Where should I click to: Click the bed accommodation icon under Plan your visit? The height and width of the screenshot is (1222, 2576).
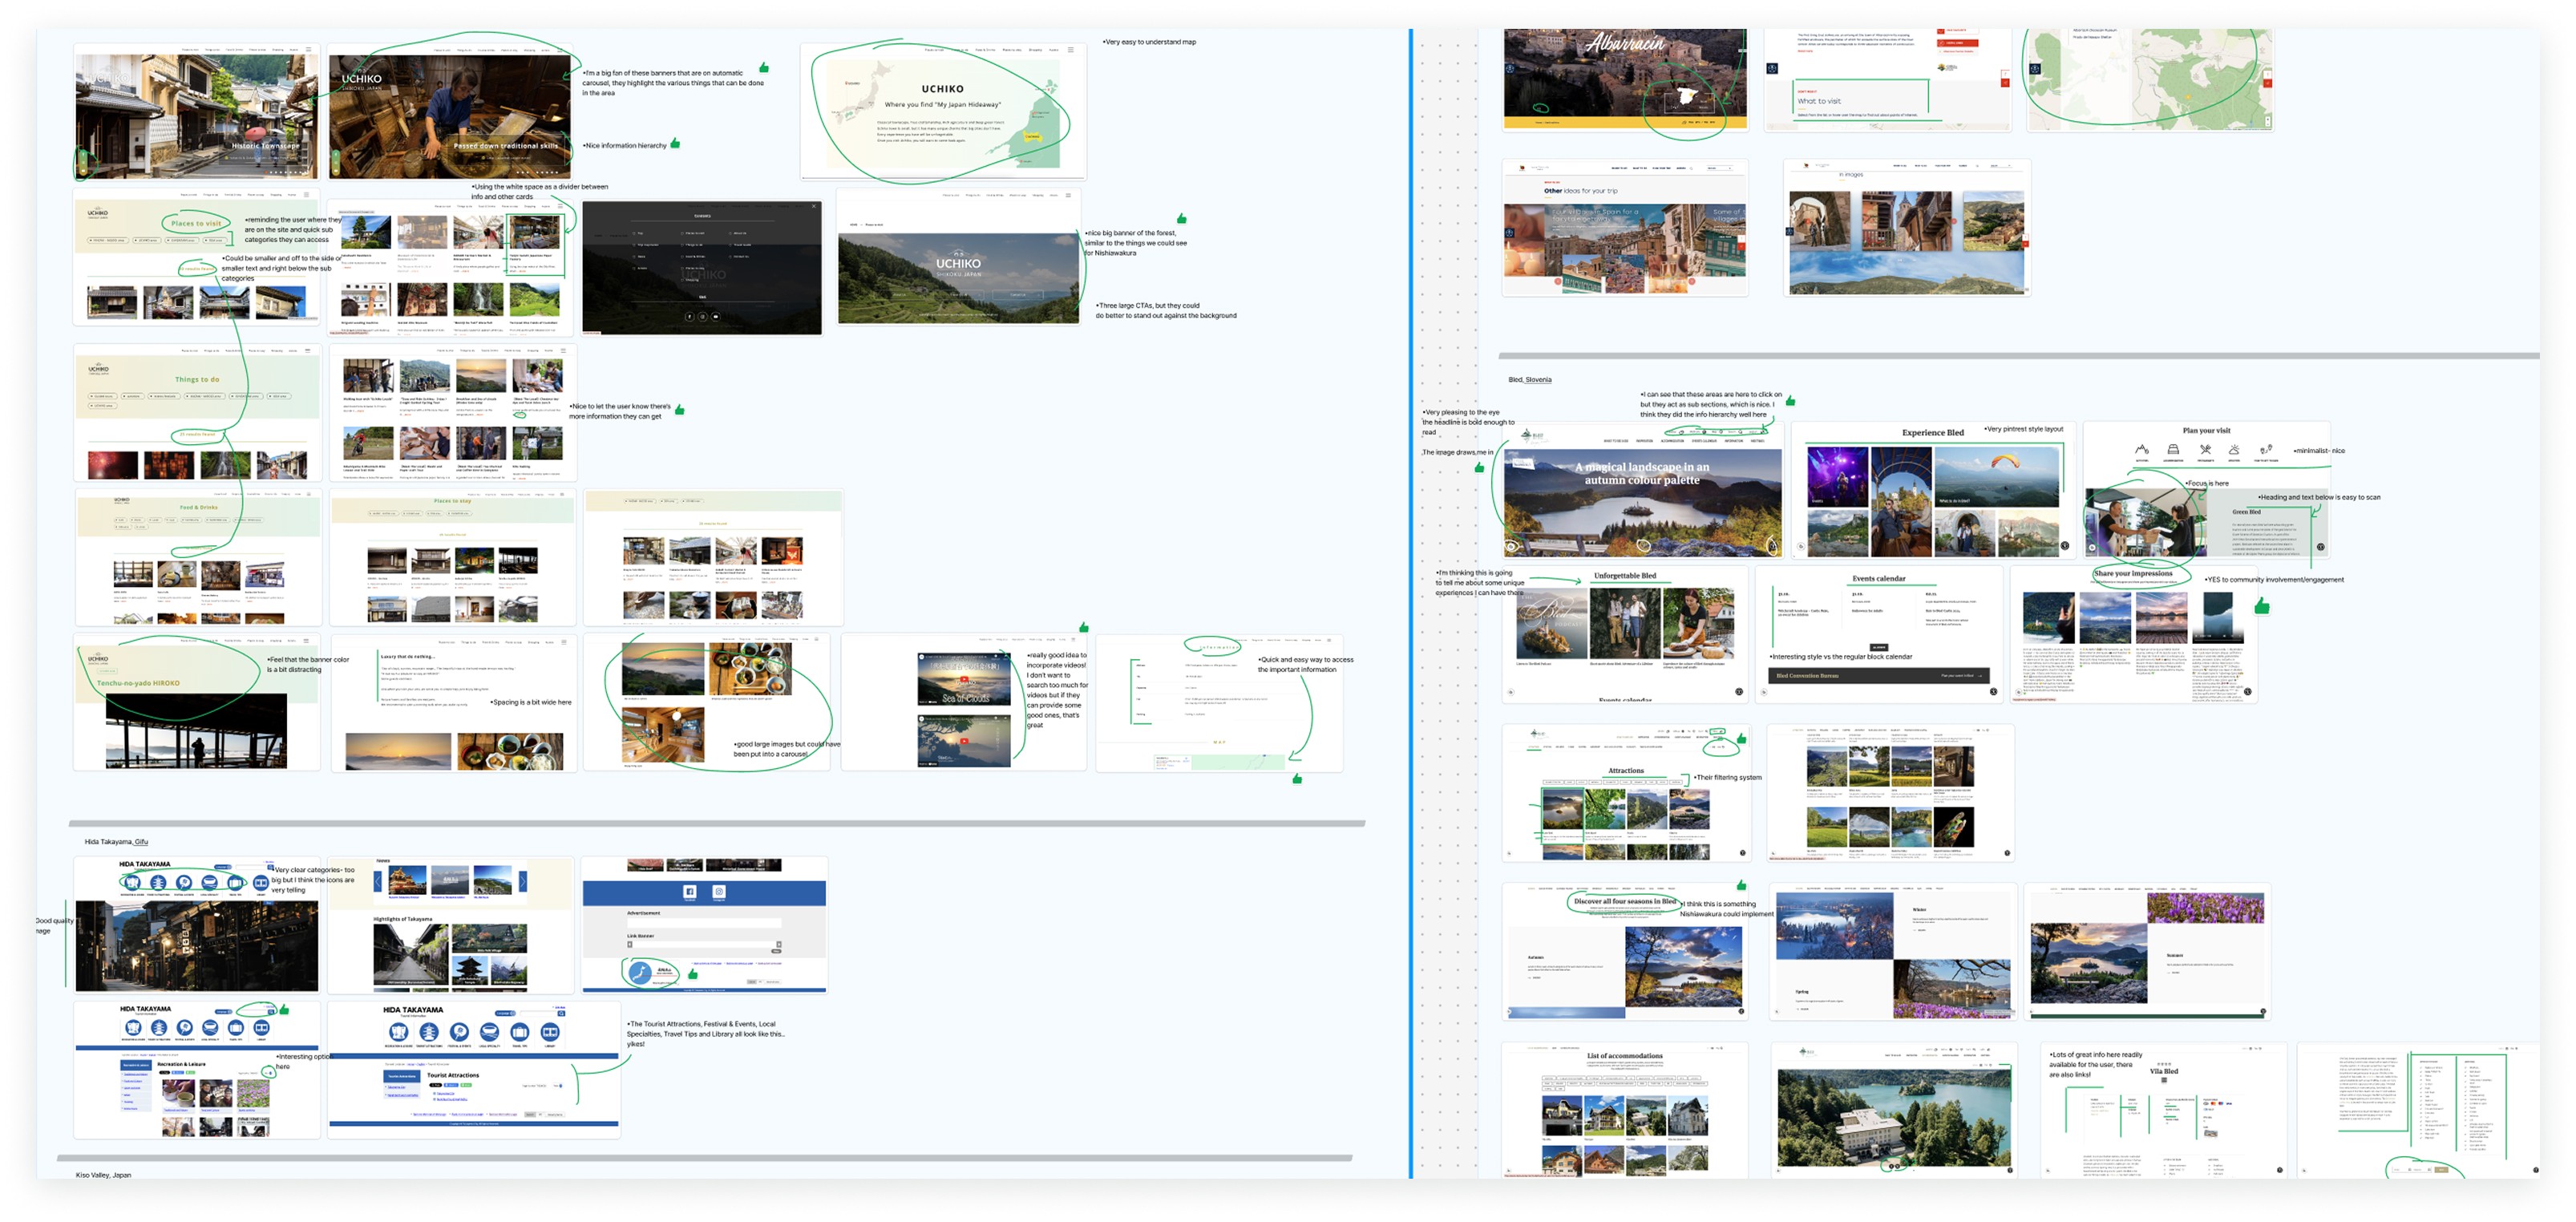coord(2173,451)
